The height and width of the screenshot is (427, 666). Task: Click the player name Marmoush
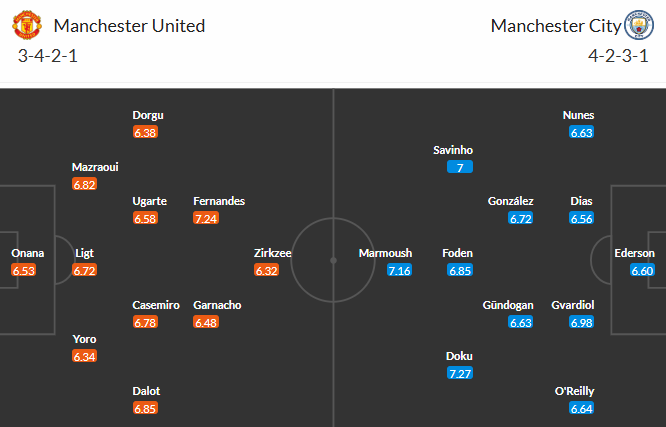(x=386, y=253)
